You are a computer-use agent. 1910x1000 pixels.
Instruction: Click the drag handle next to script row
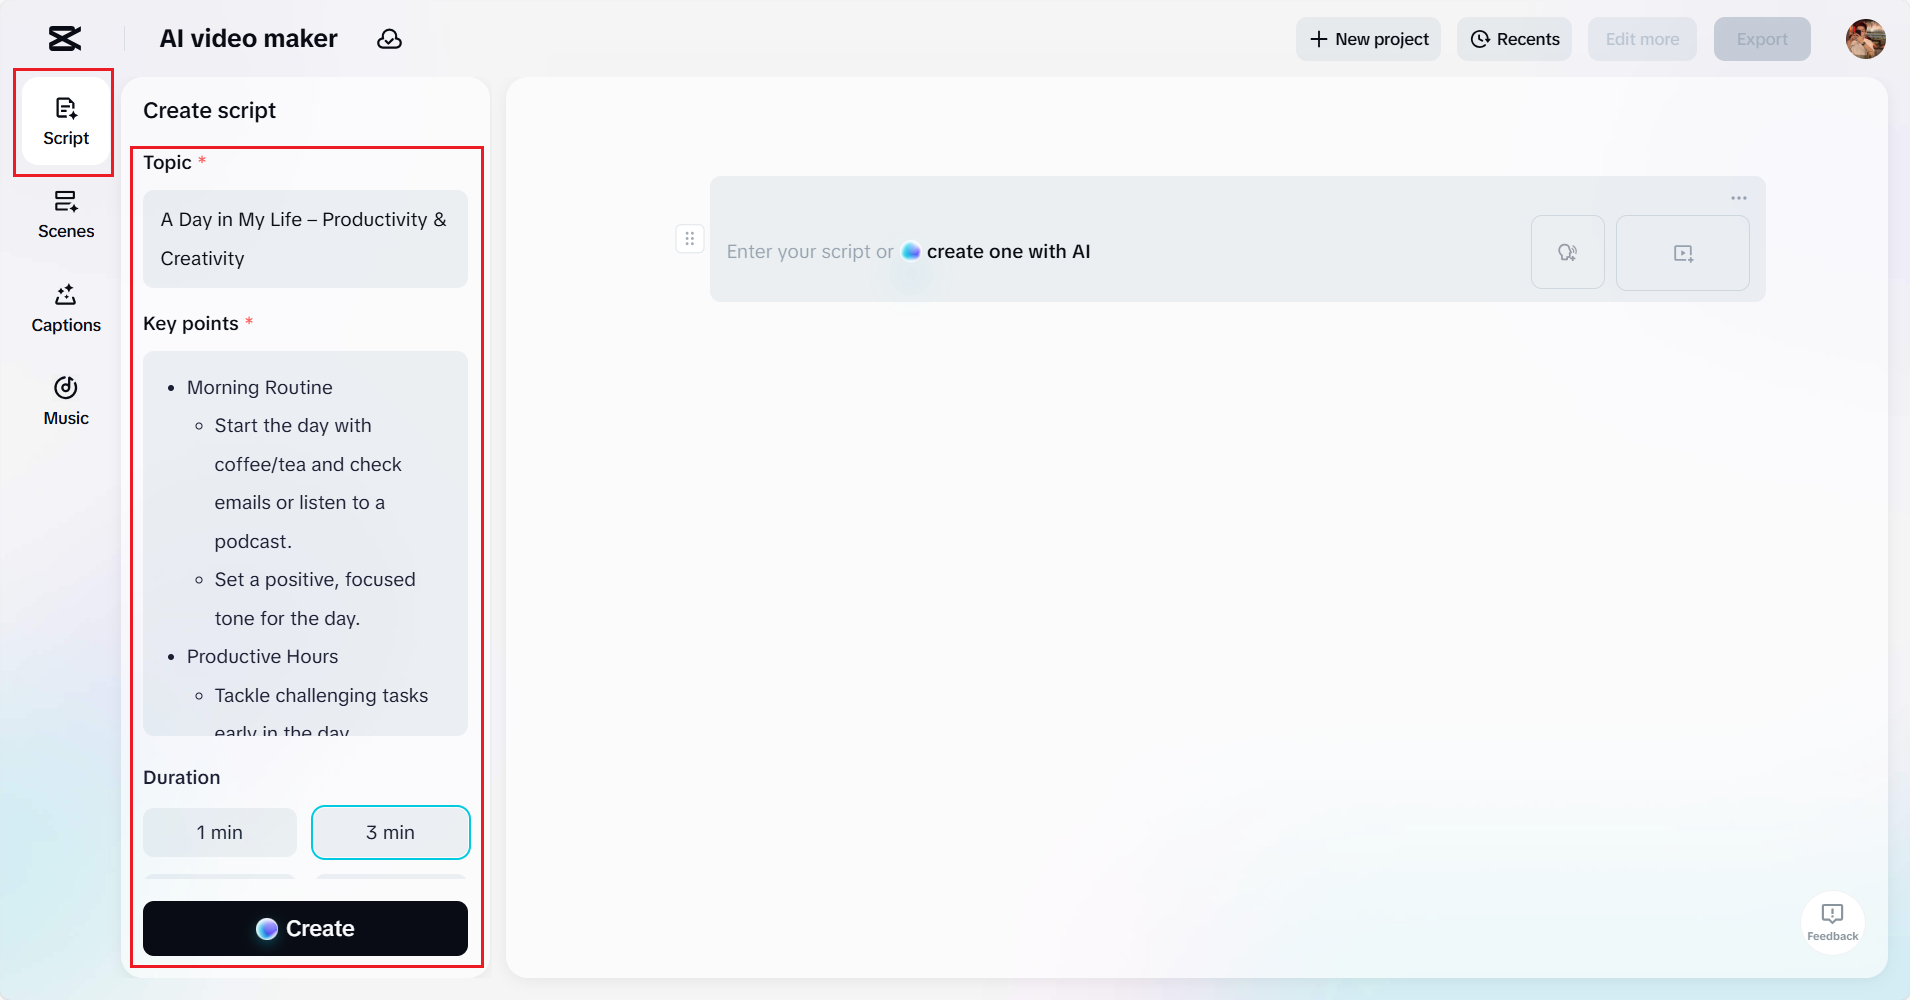click(689, 238)
